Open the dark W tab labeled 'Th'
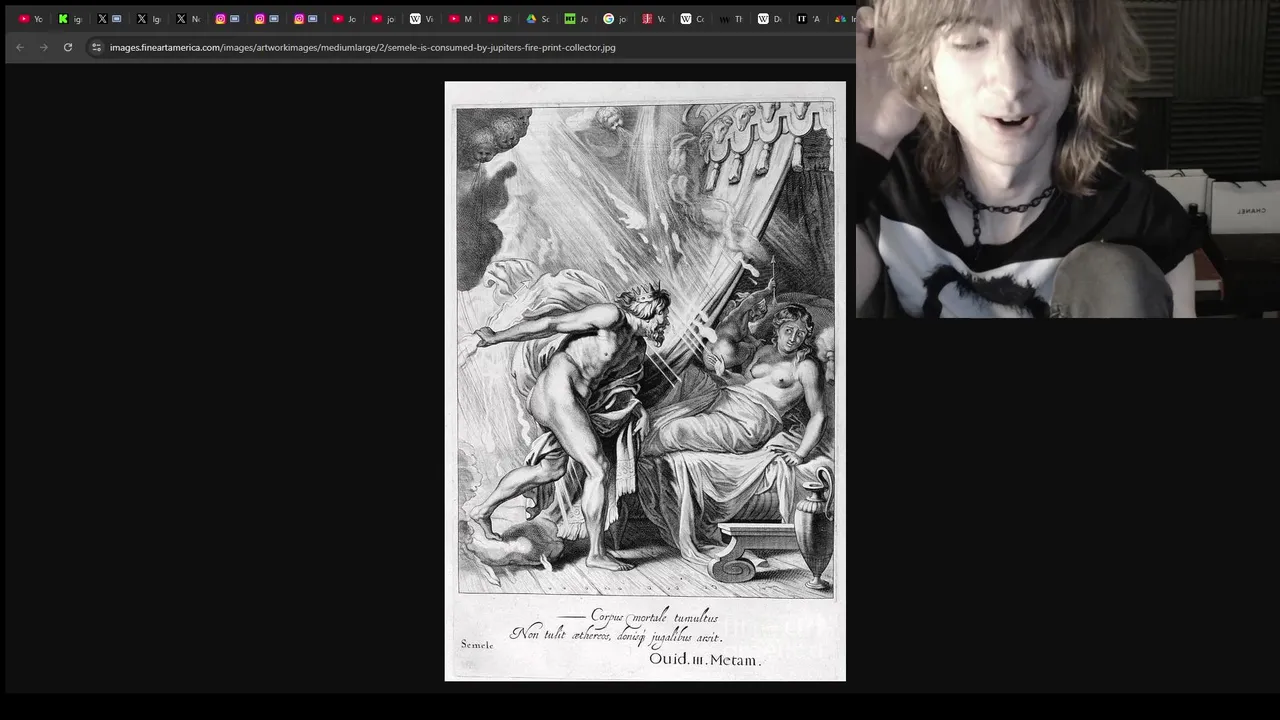Image resolution: width=1280 pixels, height=720 pixels. pyautogui.click(x=732, y=19)
